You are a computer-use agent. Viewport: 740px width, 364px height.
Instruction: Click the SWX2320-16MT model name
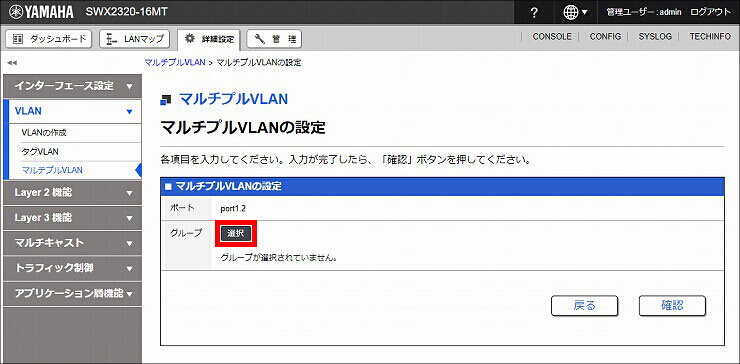coord(126,12)
